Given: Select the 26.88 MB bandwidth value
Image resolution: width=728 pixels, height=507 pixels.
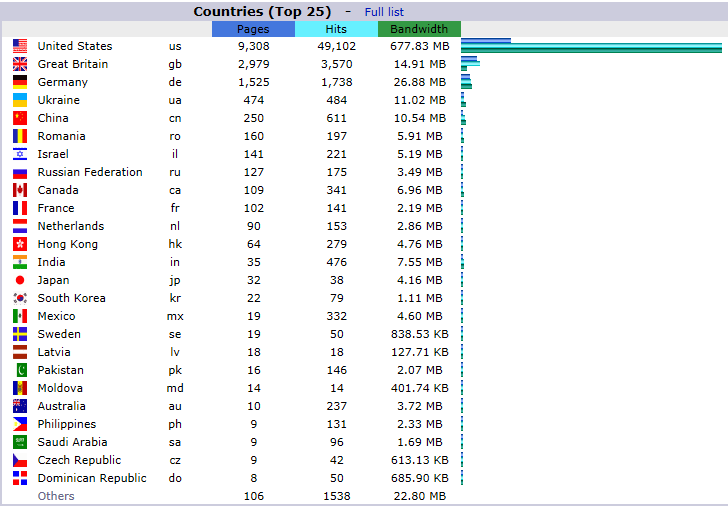Looking at the screenshot, I should pyautogui.click(x=420, y=82).
